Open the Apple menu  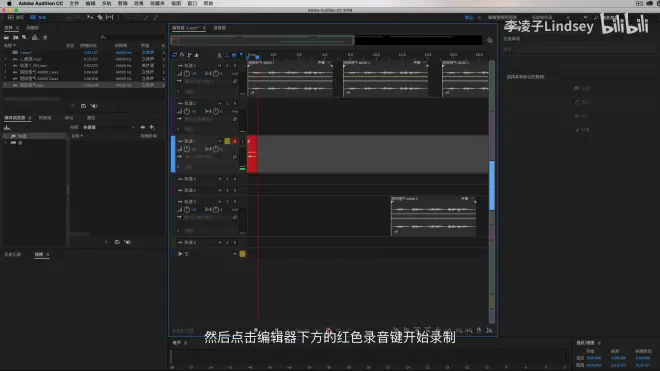click(9, 3)
